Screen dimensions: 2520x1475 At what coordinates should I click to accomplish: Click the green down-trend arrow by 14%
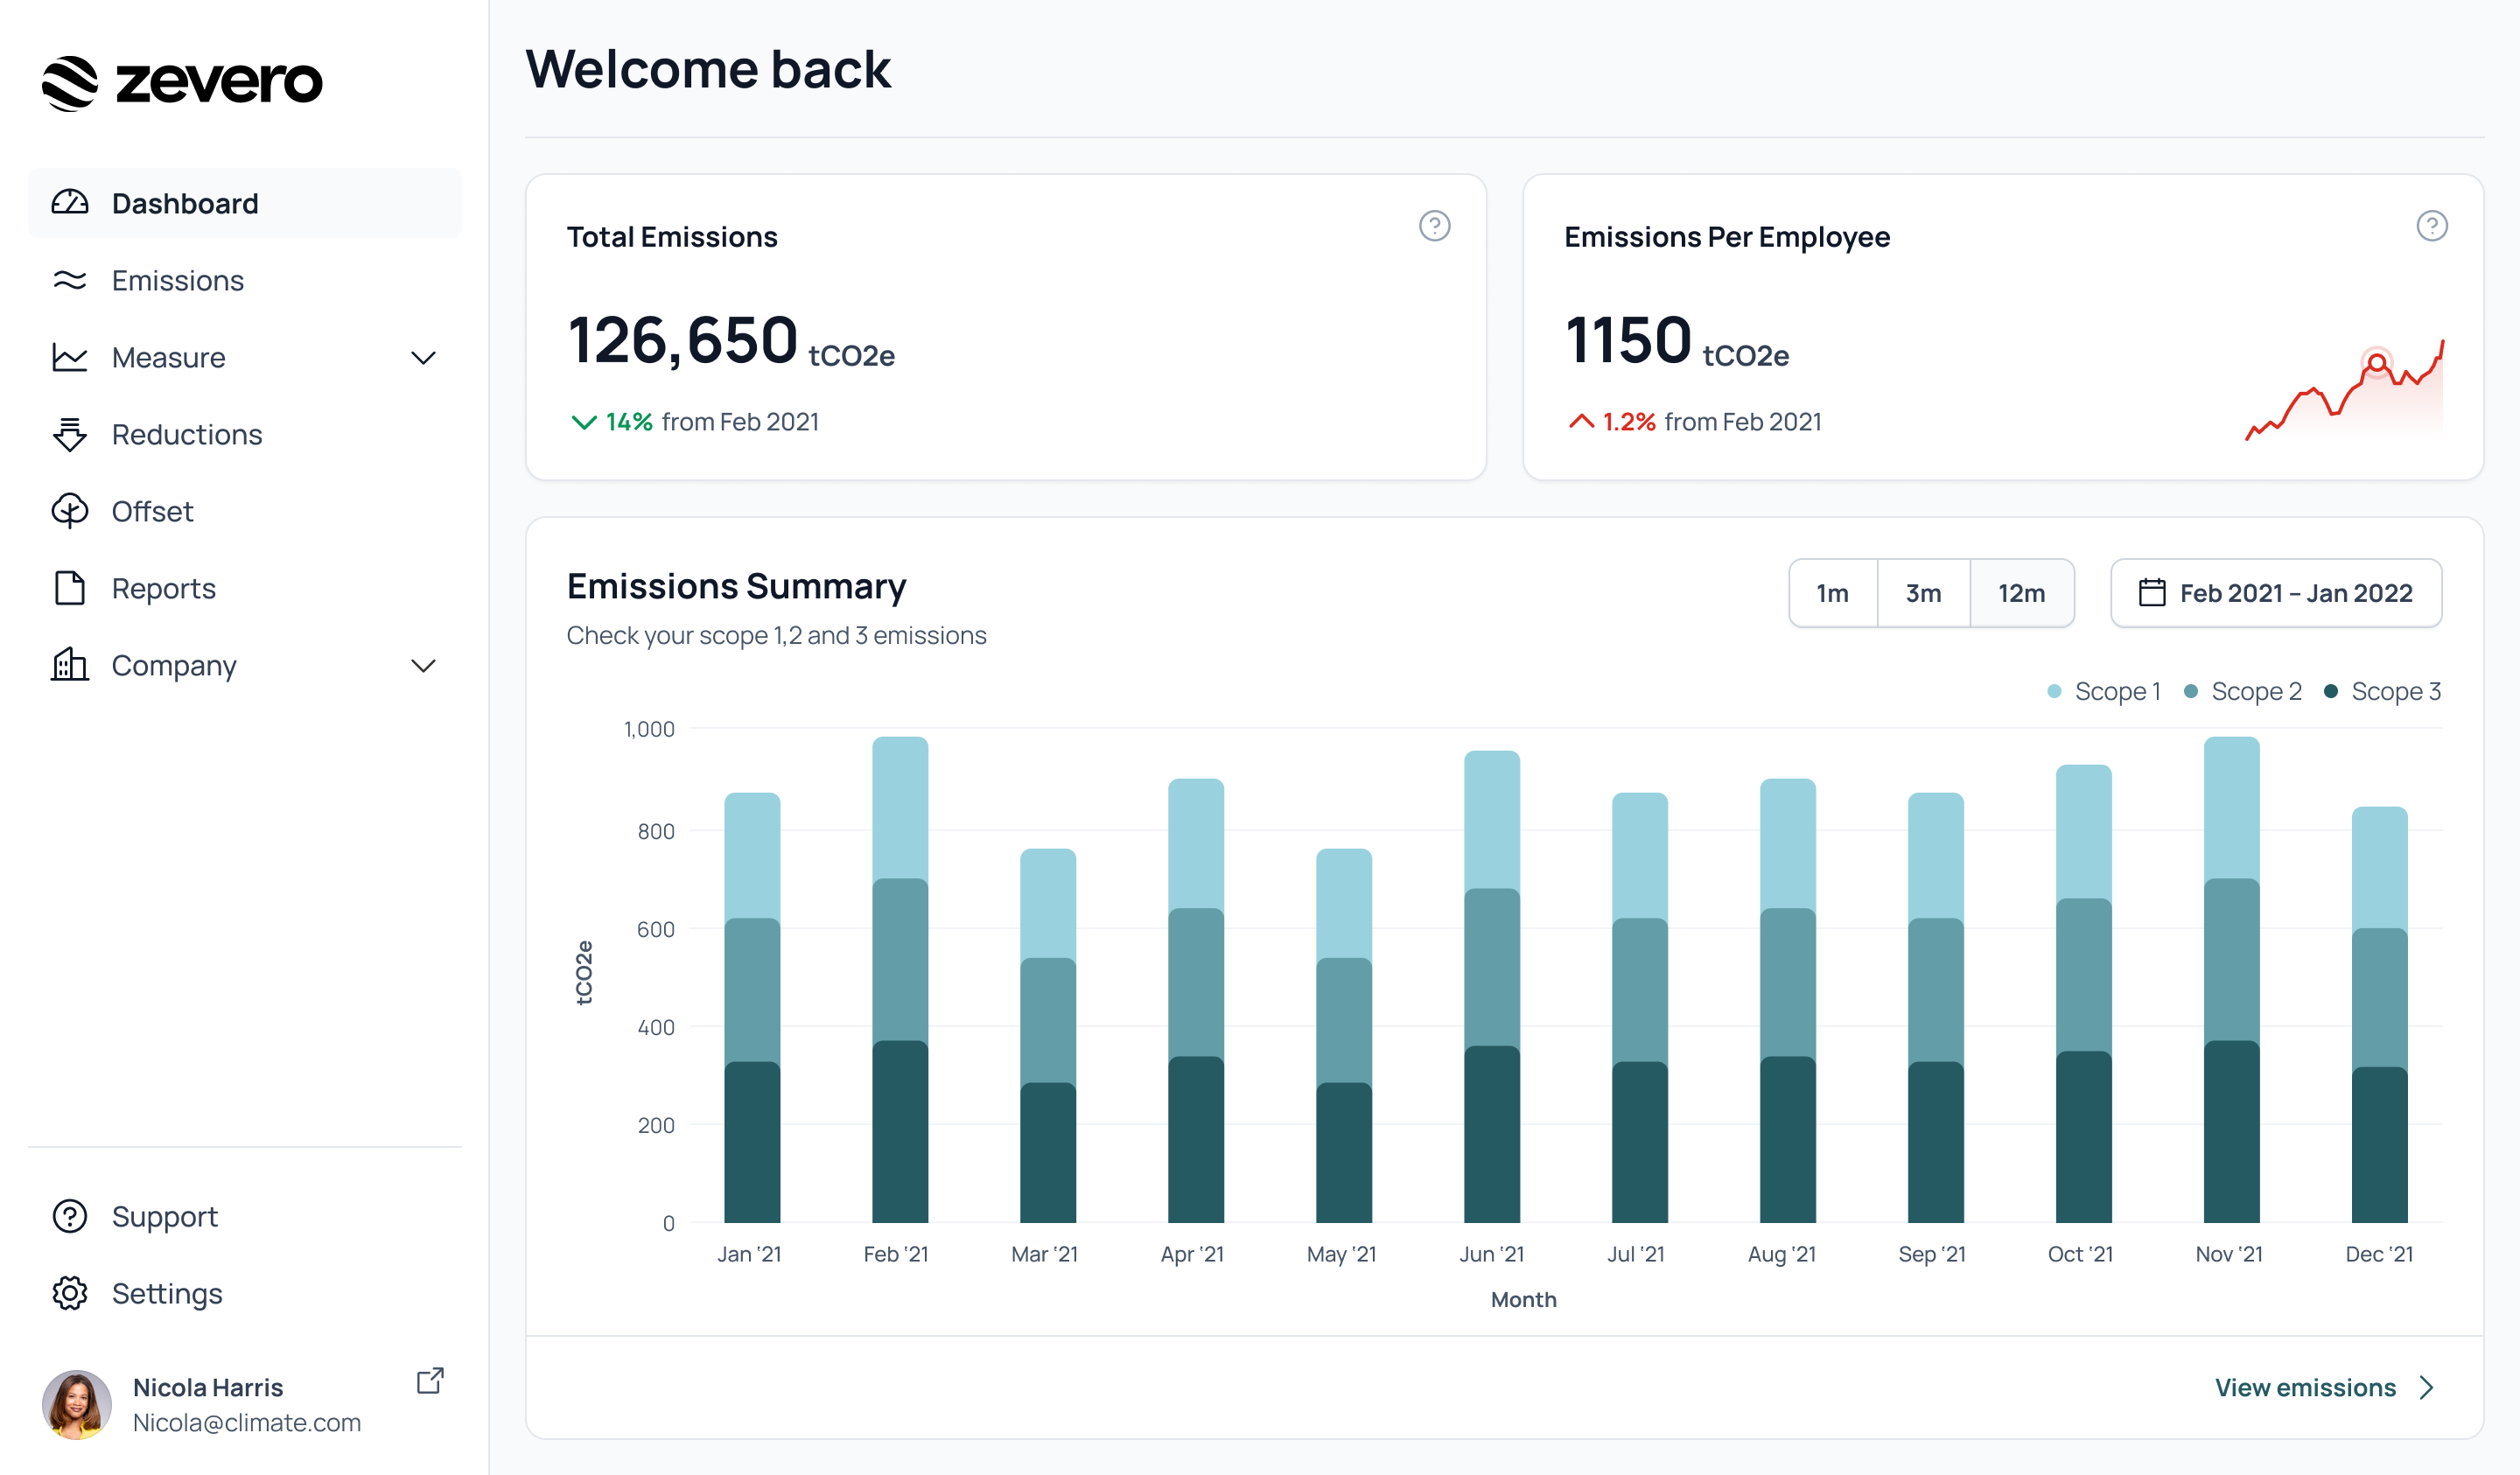pyautogui.click(x=584, y=422)
